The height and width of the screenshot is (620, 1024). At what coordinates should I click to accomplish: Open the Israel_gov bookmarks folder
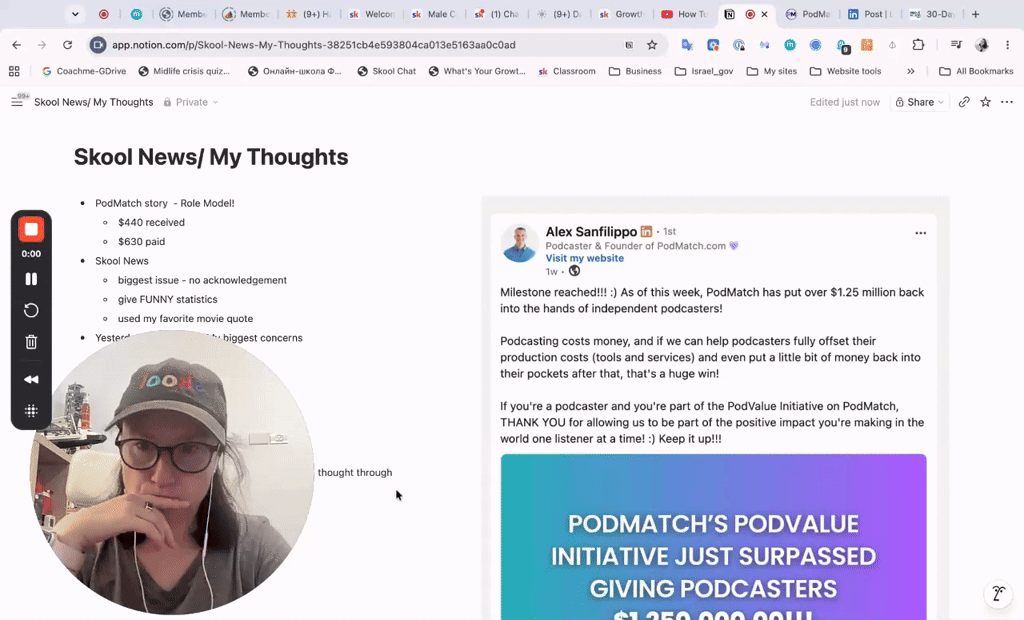[x=704, y=71]
